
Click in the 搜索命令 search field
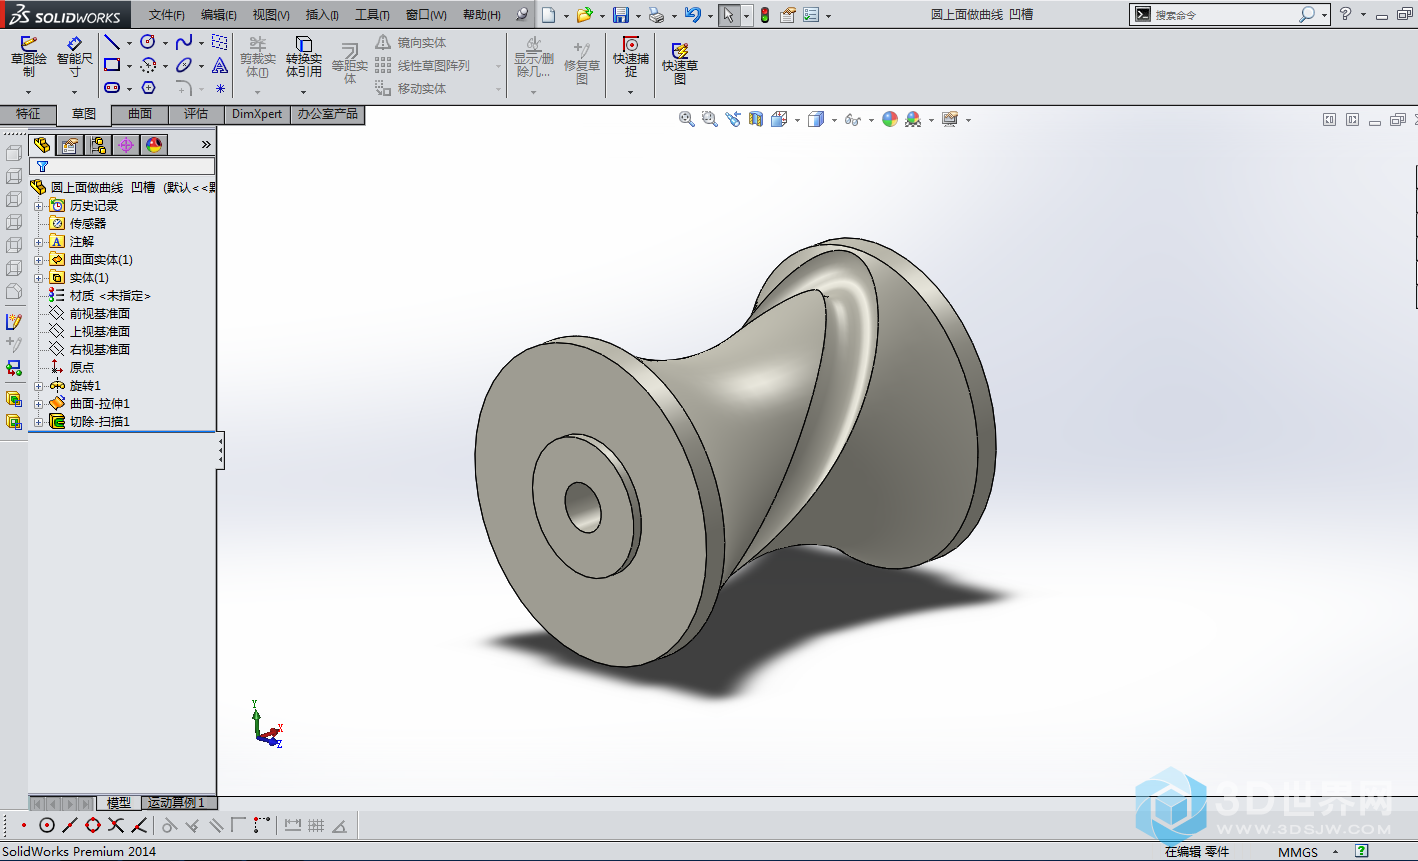click(1223, 15)
